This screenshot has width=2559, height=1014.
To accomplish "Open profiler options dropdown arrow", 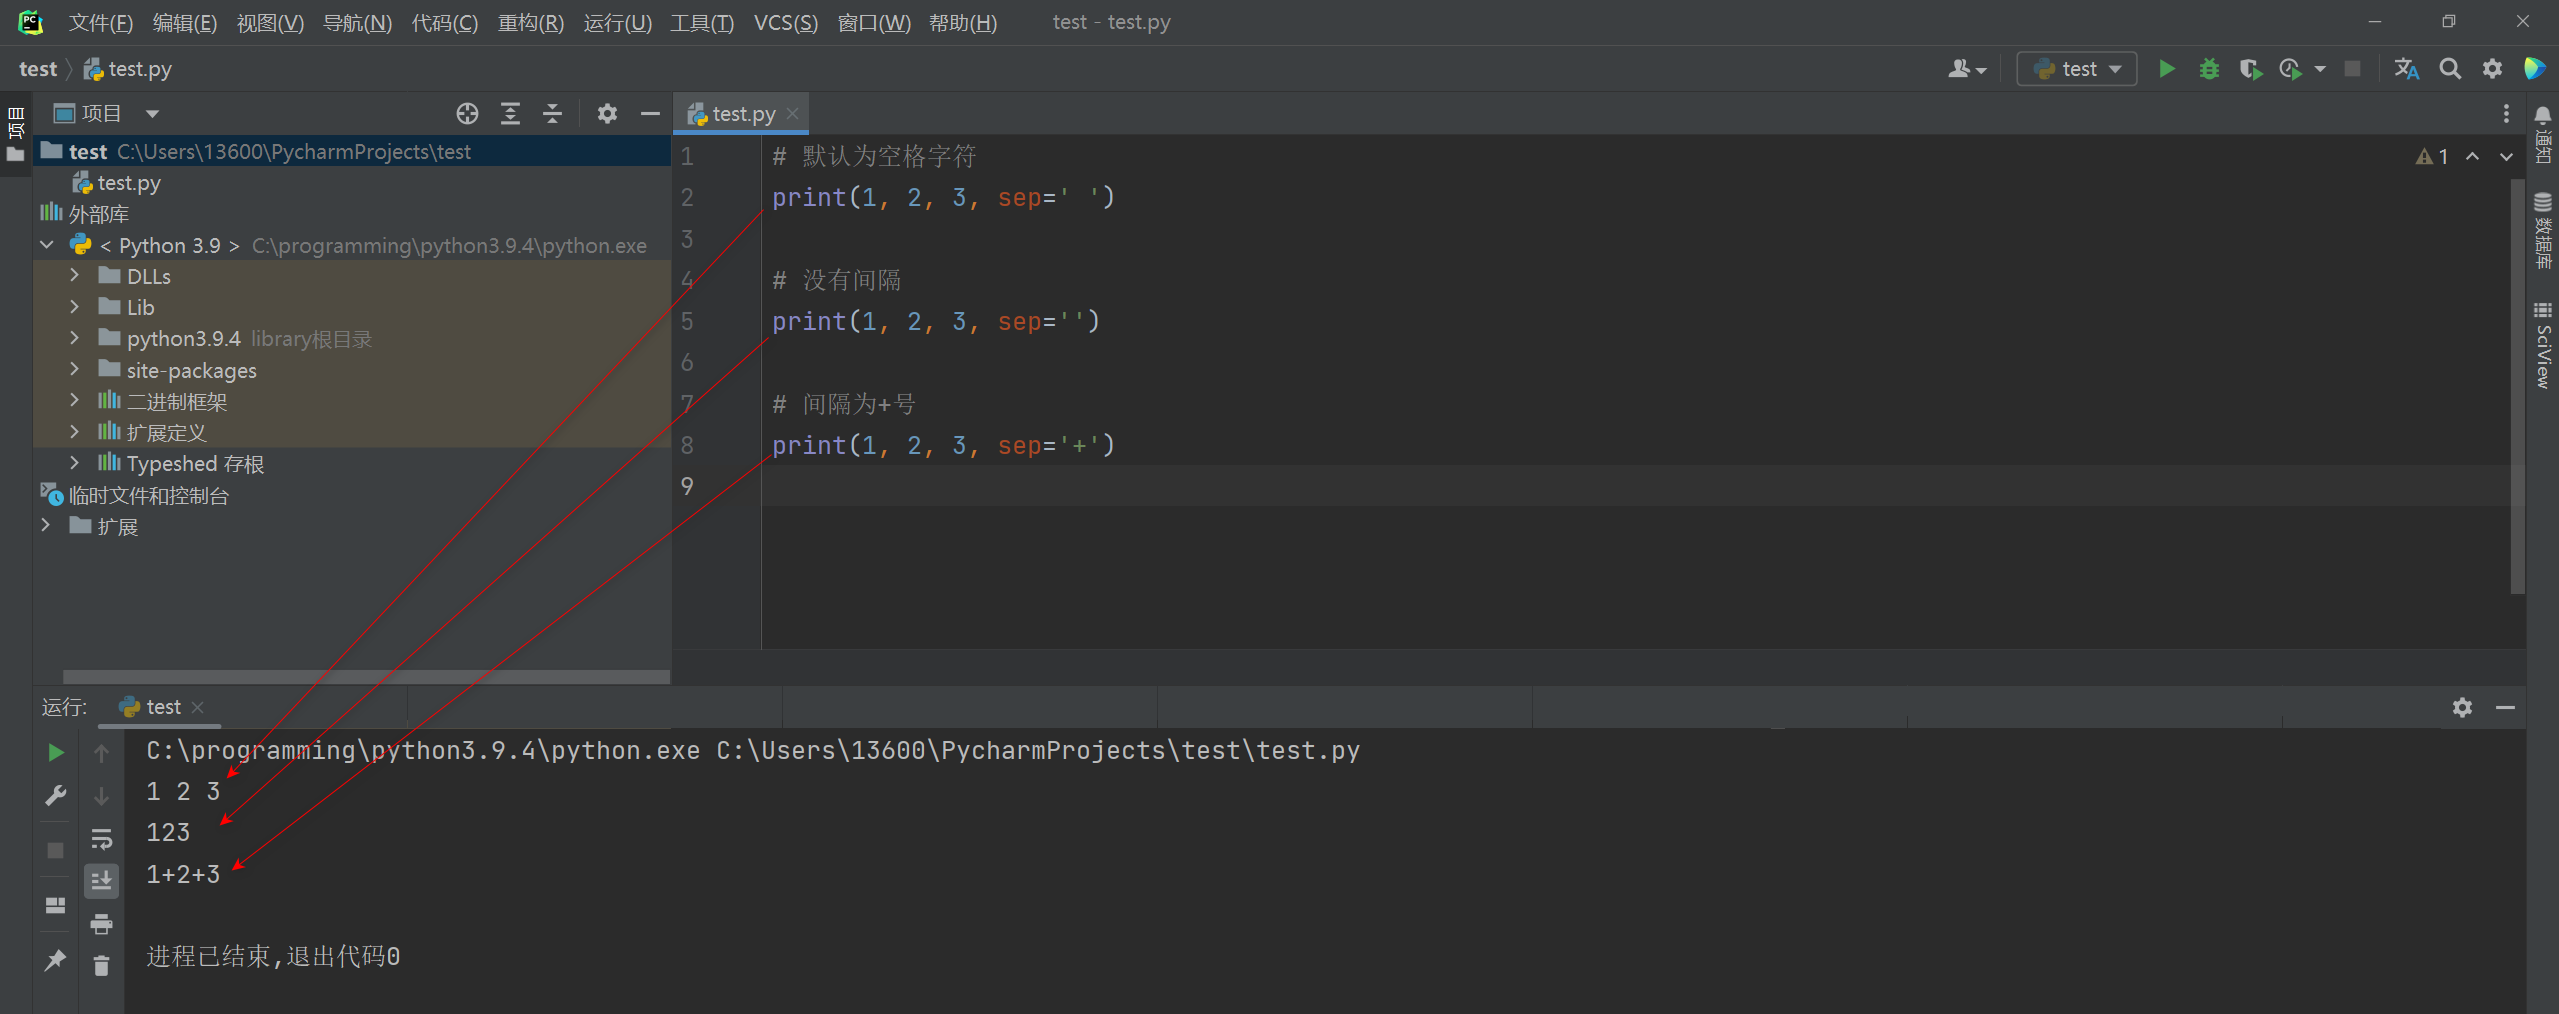I will point(2320,69).
